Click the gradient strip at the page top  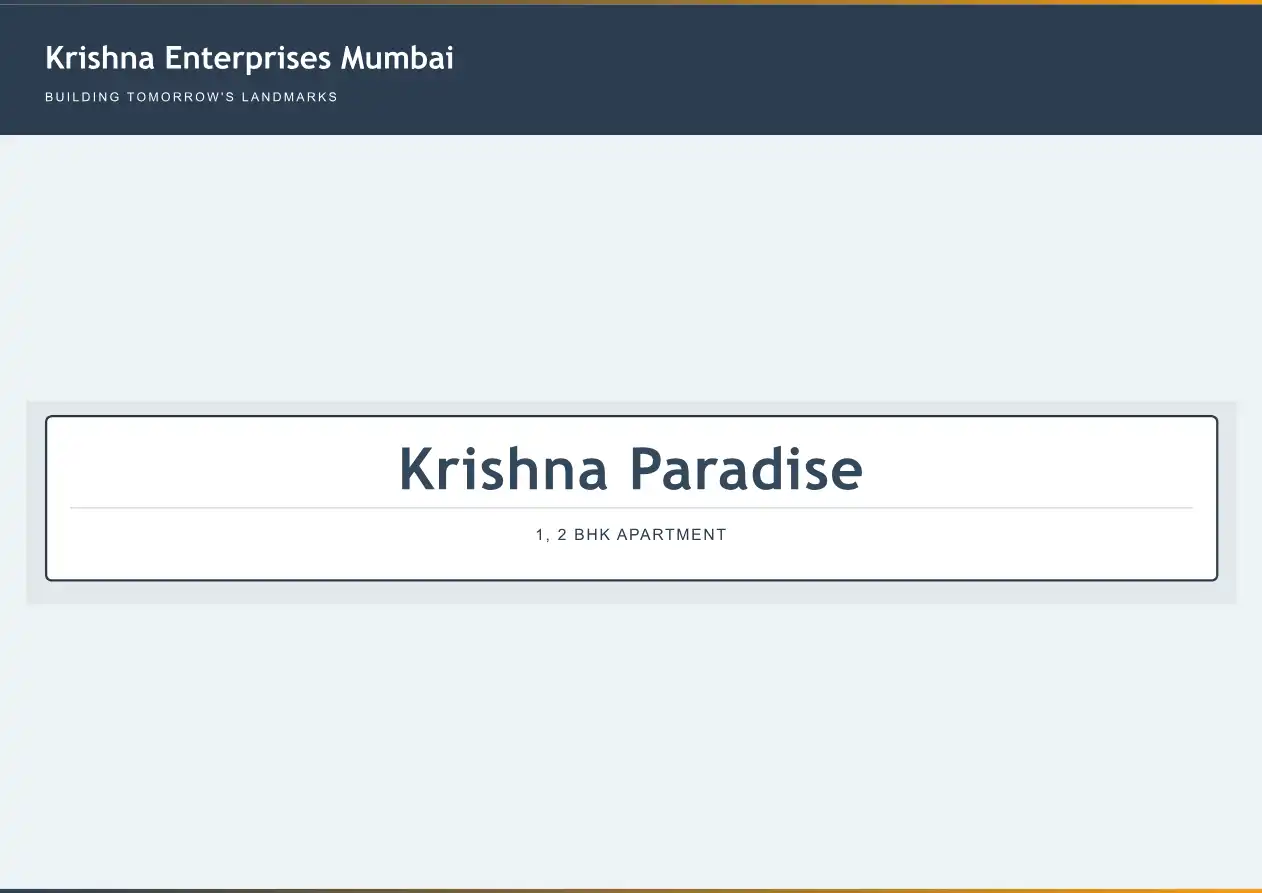click(x=630, y=2)
